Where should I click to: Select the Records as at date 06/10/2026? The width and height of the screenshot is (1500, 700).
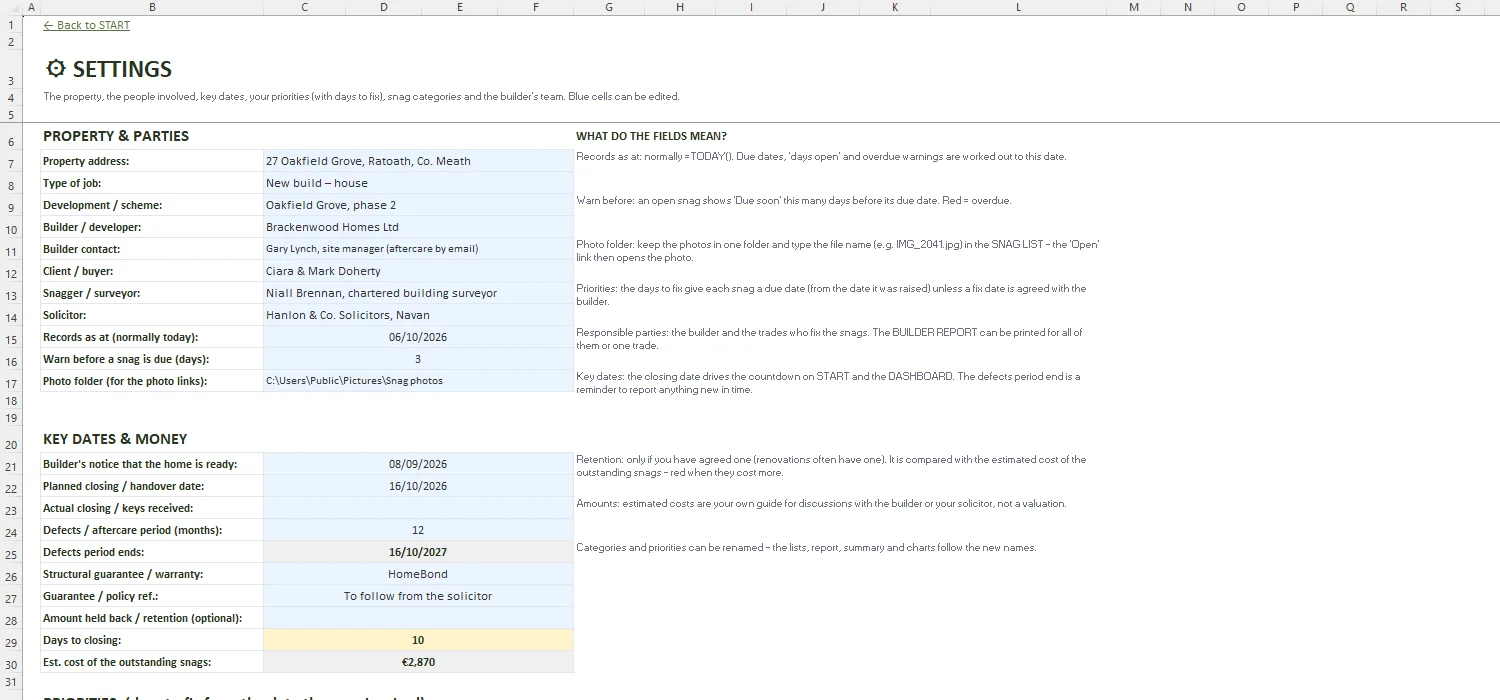pyautogui.click(x=418, y=337)
